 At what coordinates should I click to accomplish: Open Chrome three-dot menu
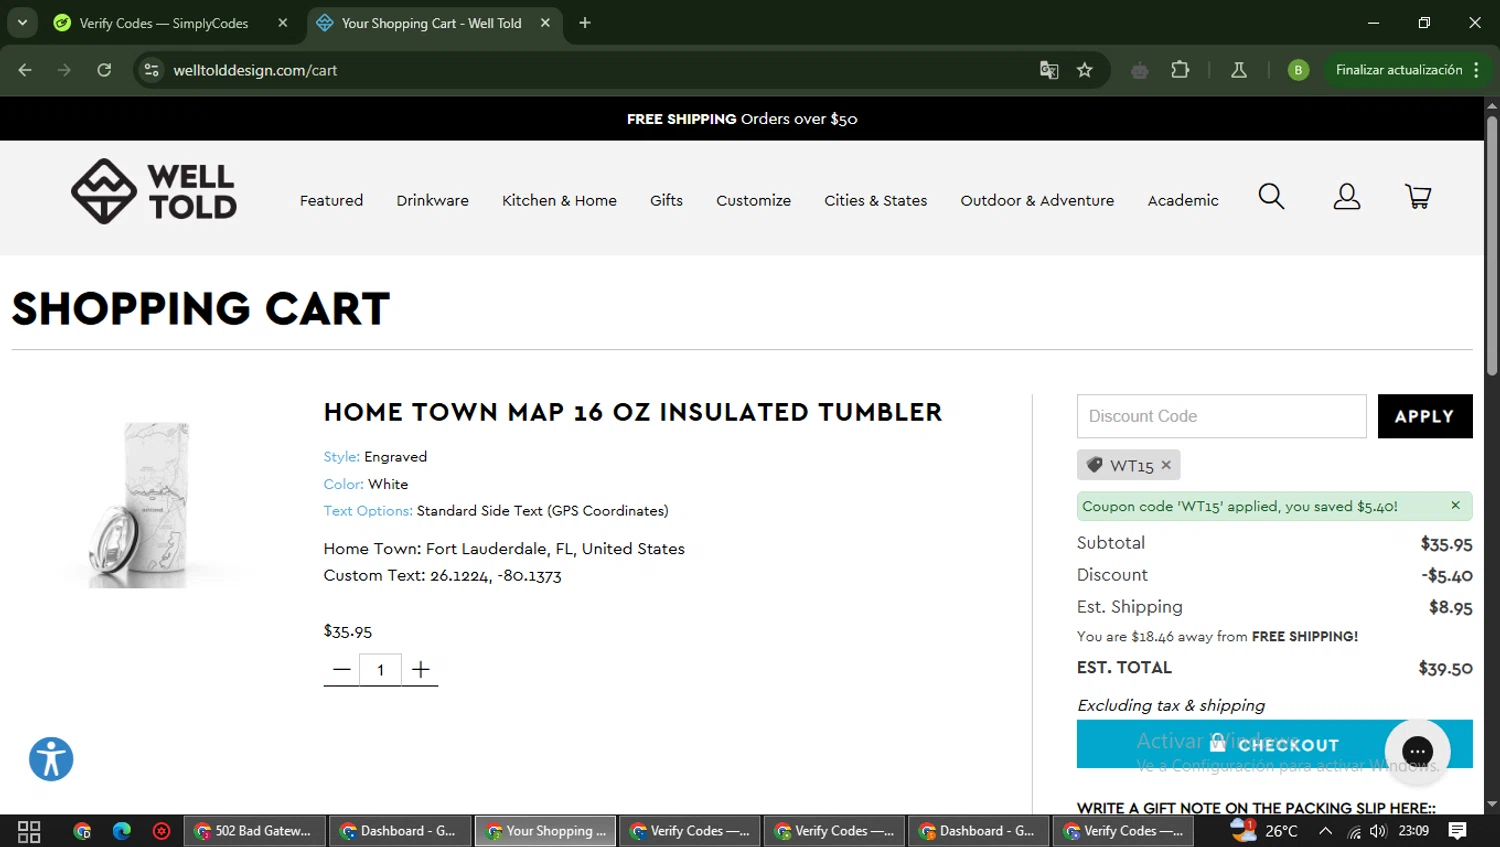[x=1476, y=70]
